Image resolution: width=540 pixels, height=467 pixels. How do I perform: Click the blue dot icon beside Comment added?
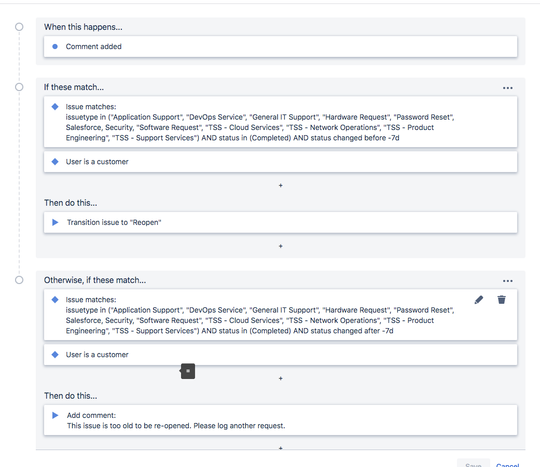55,46
